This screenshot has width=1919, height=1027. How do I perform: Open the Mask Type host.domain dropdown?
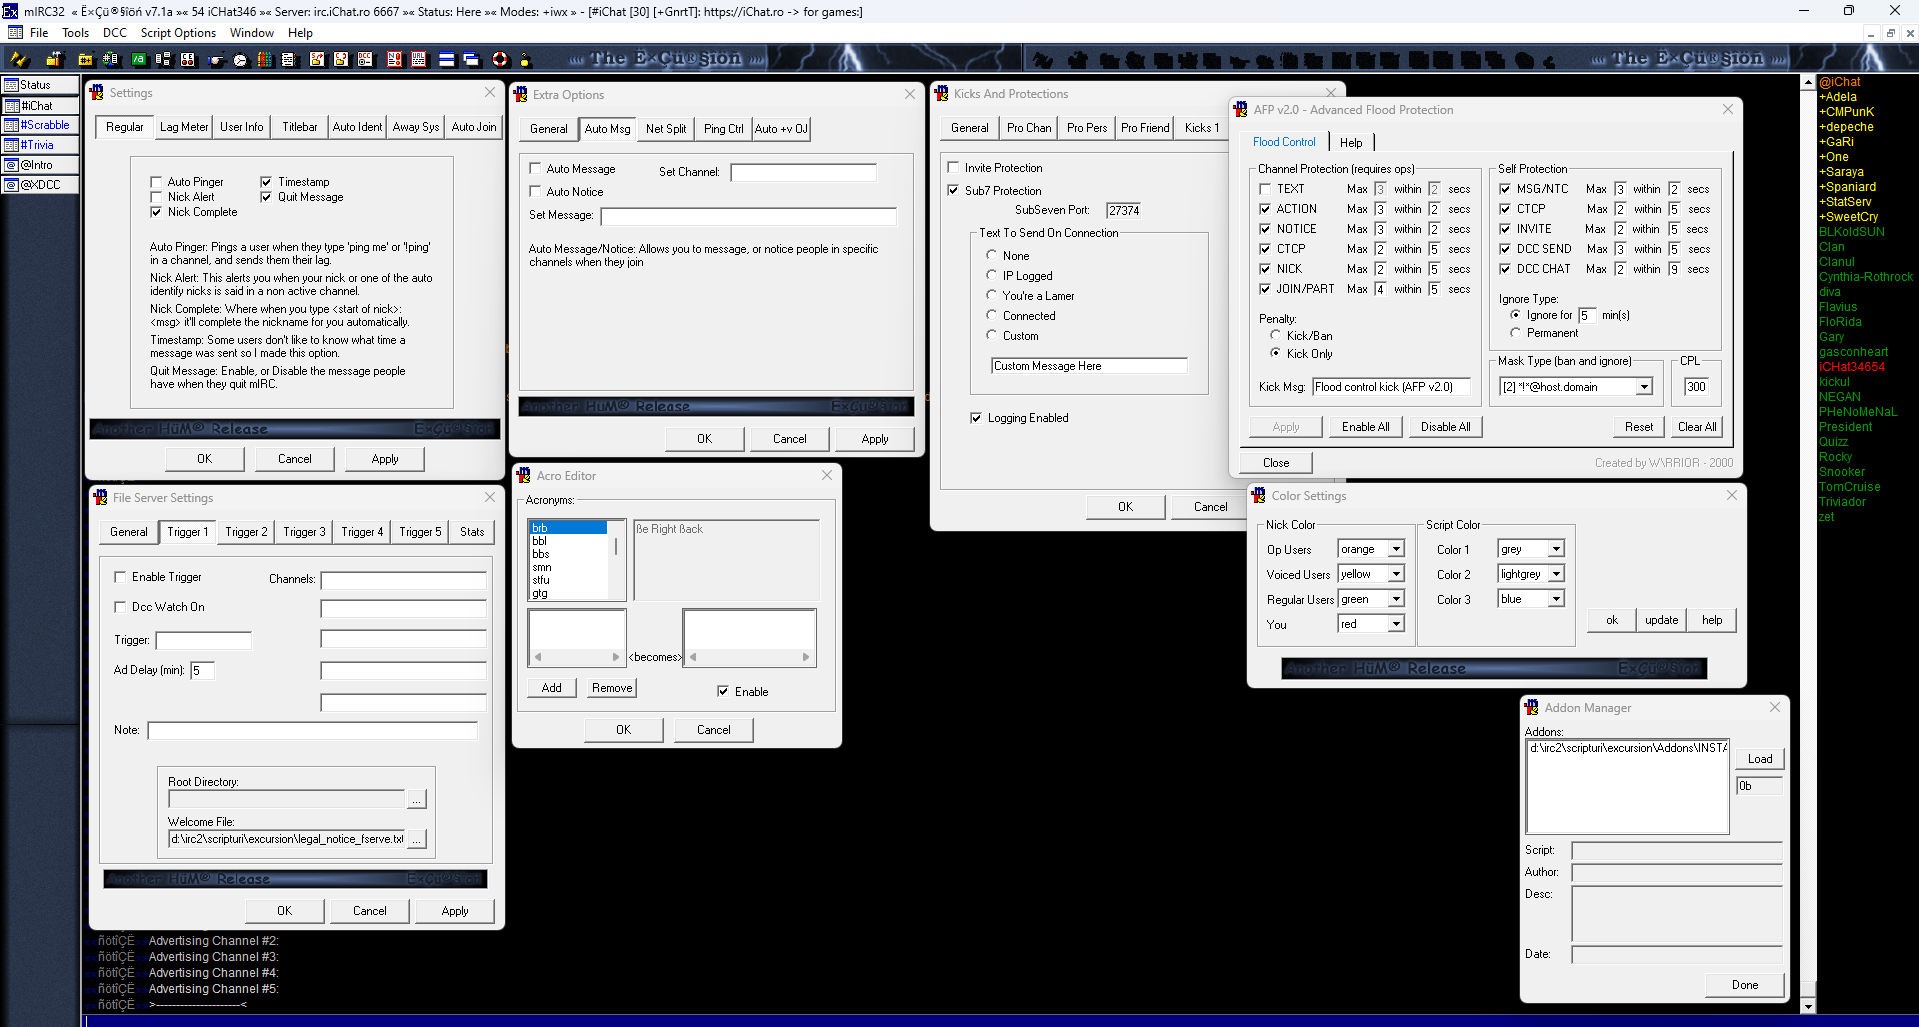[x=1643, y=387]
